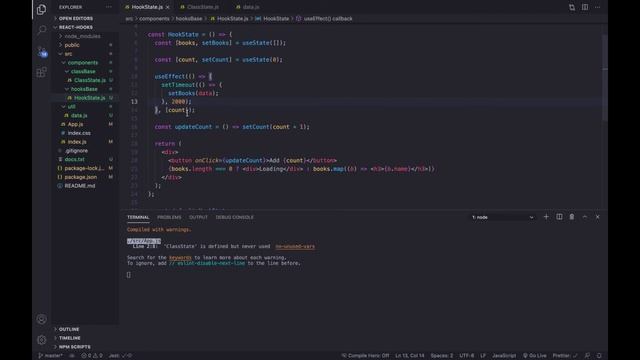Click the Prettier status item

[x=565, y=356]
